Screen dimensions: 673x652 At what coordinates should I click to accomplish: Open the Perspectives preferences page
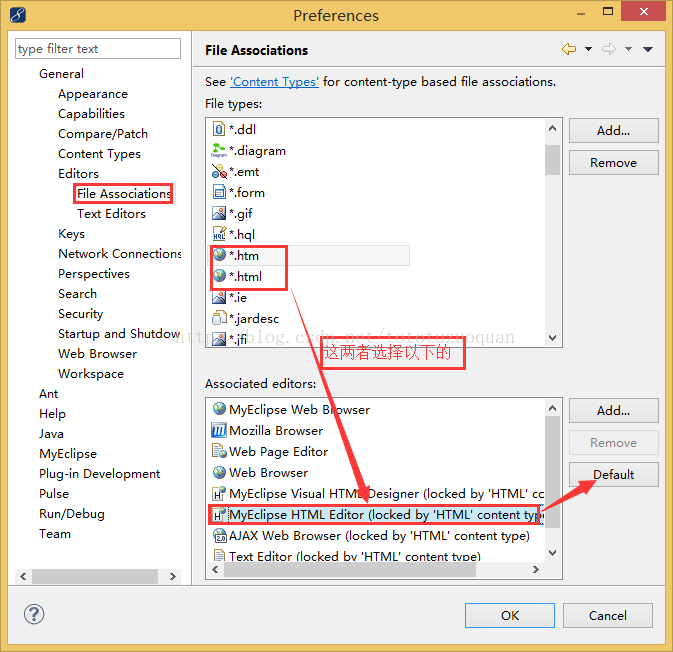[94, 273]
